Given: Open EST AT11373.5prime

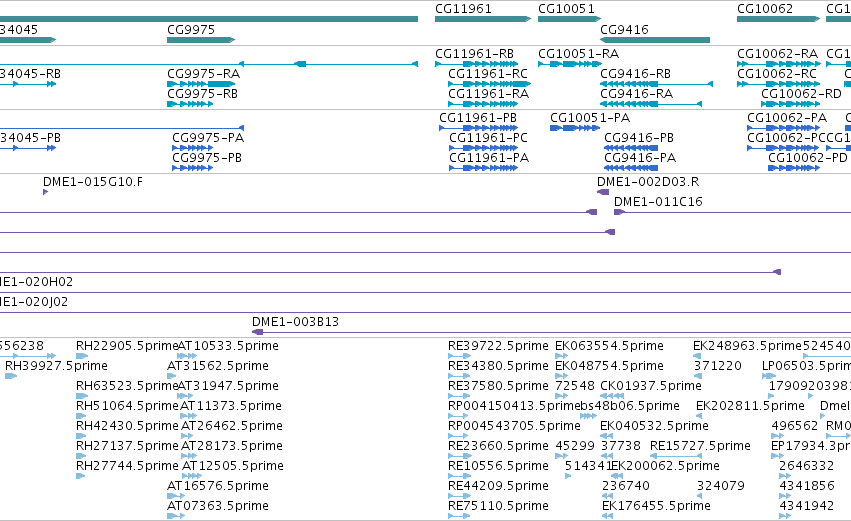Looking at the screenshot, I should (189, 416).
